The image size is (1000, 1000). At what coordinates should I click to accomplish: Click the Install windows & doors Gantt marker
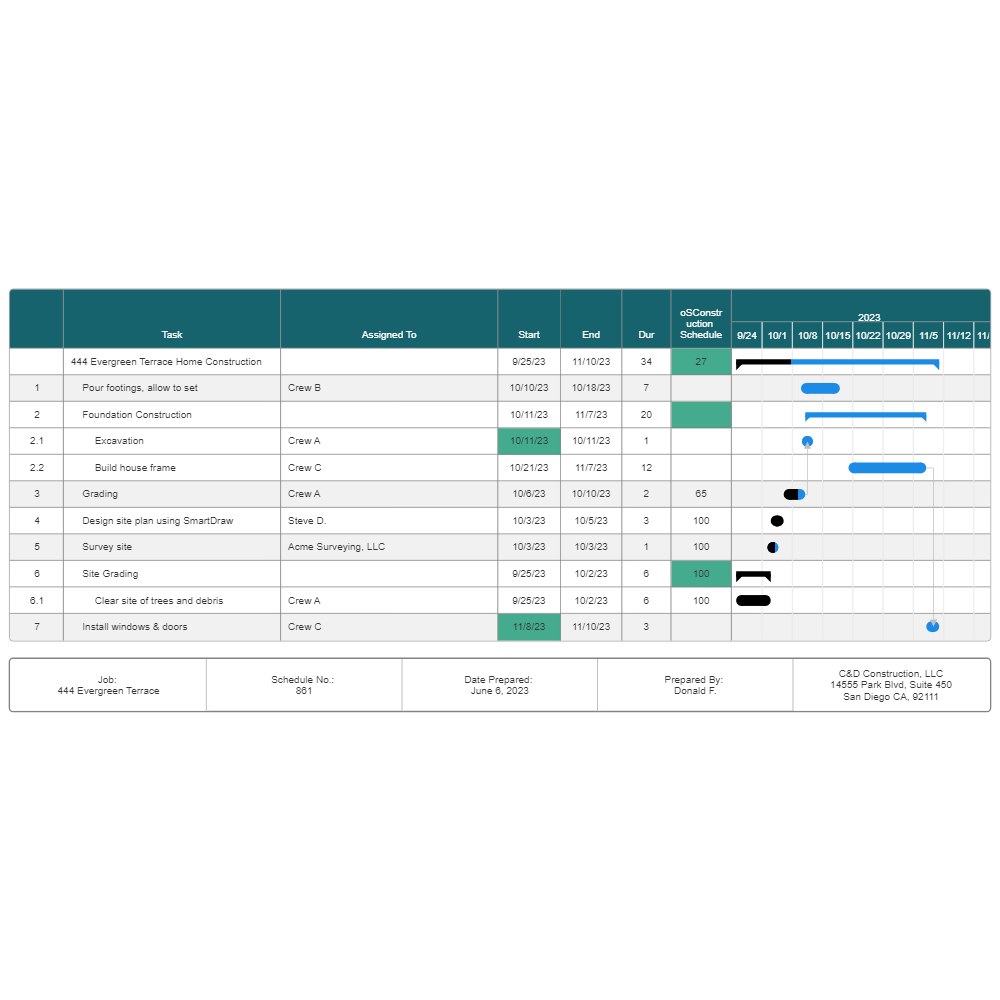(x=932, y=626)
